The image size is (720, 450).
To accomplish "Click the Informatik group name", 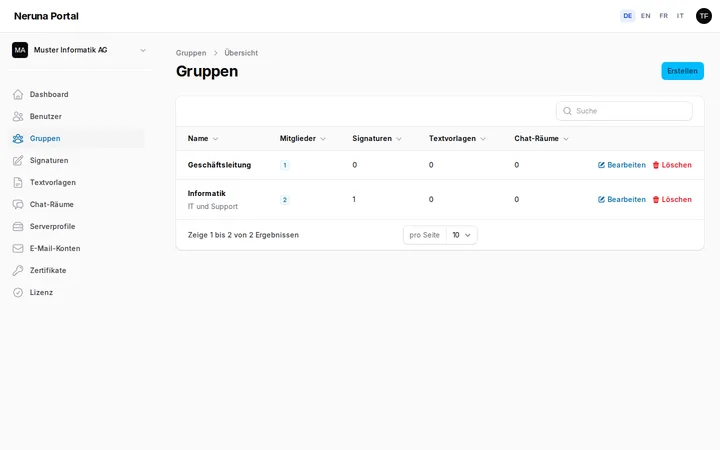I will pyautogui.click(x=207, y=193).
